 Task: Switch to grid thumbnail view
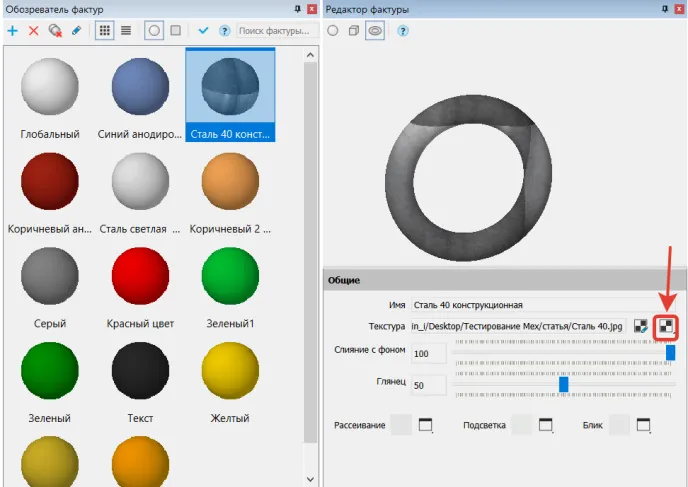104,31
